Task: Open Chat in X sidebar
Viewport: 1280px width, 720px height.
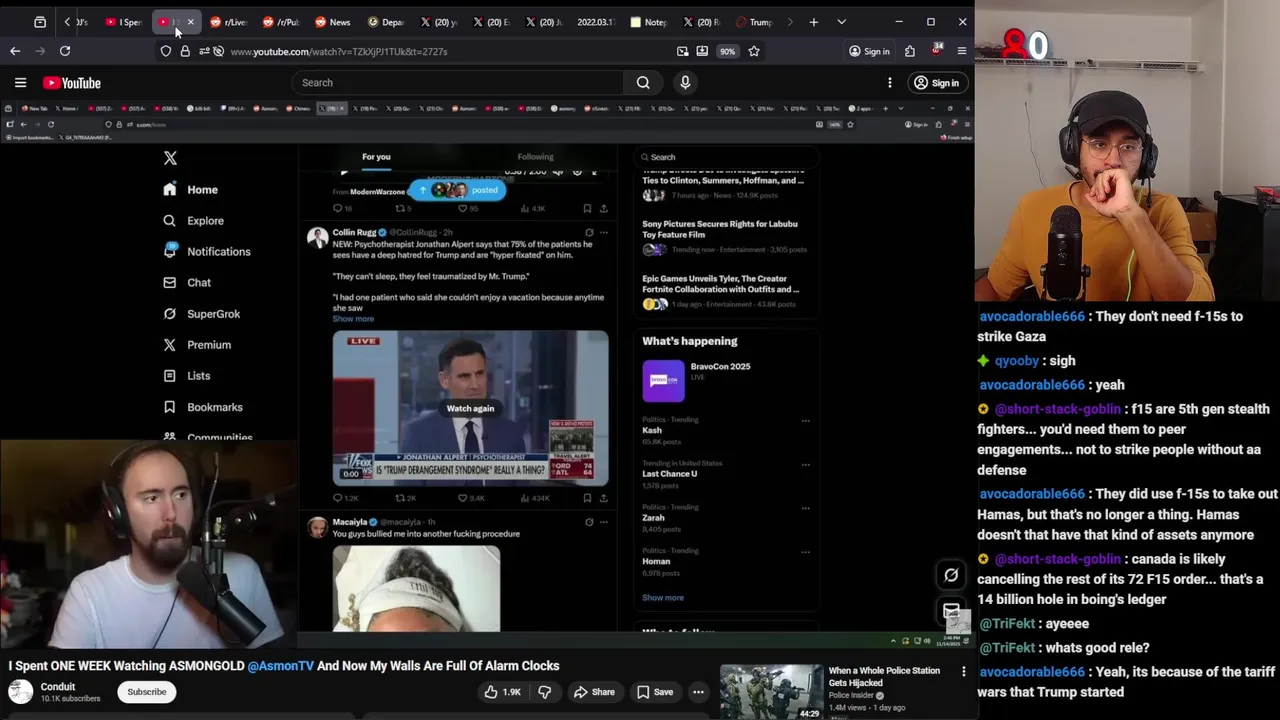Action: [187, 283]
